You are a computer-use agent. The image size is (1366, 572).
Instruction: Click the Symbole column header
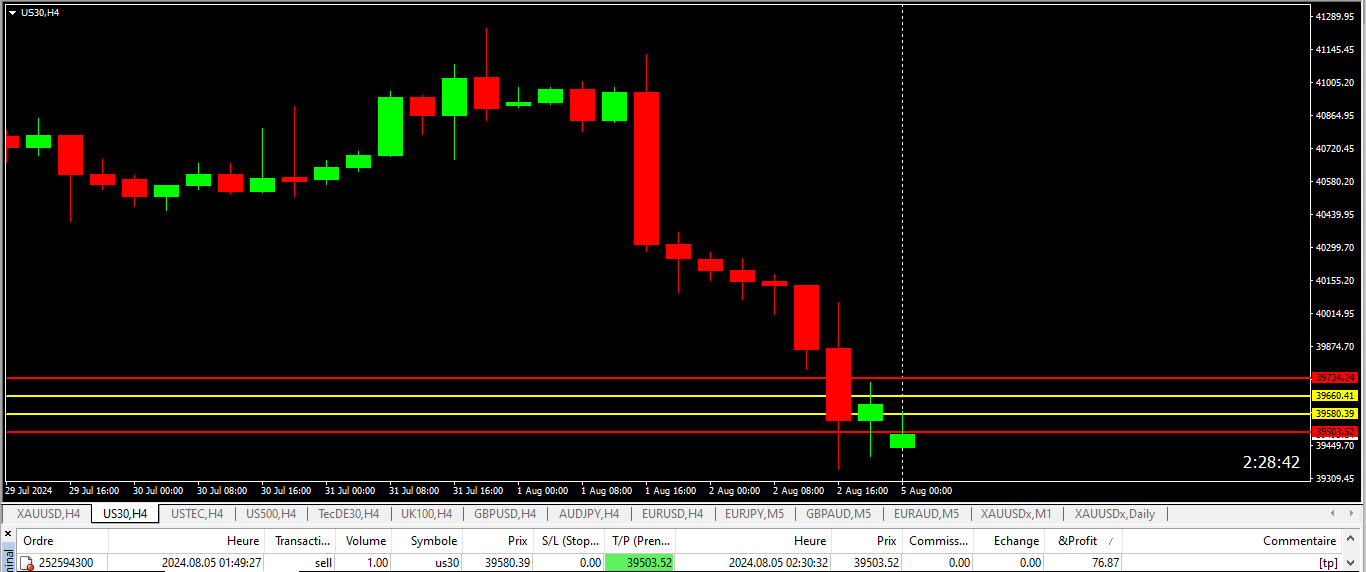pyautogui.click(x=433, y=541)
